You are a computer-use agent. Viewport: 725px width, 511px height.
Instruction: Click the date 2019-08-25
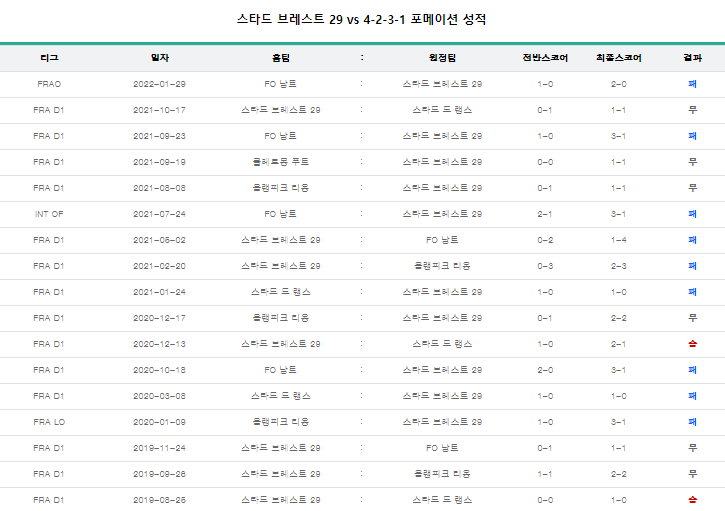pyautogui.click(x=160, y=500)
